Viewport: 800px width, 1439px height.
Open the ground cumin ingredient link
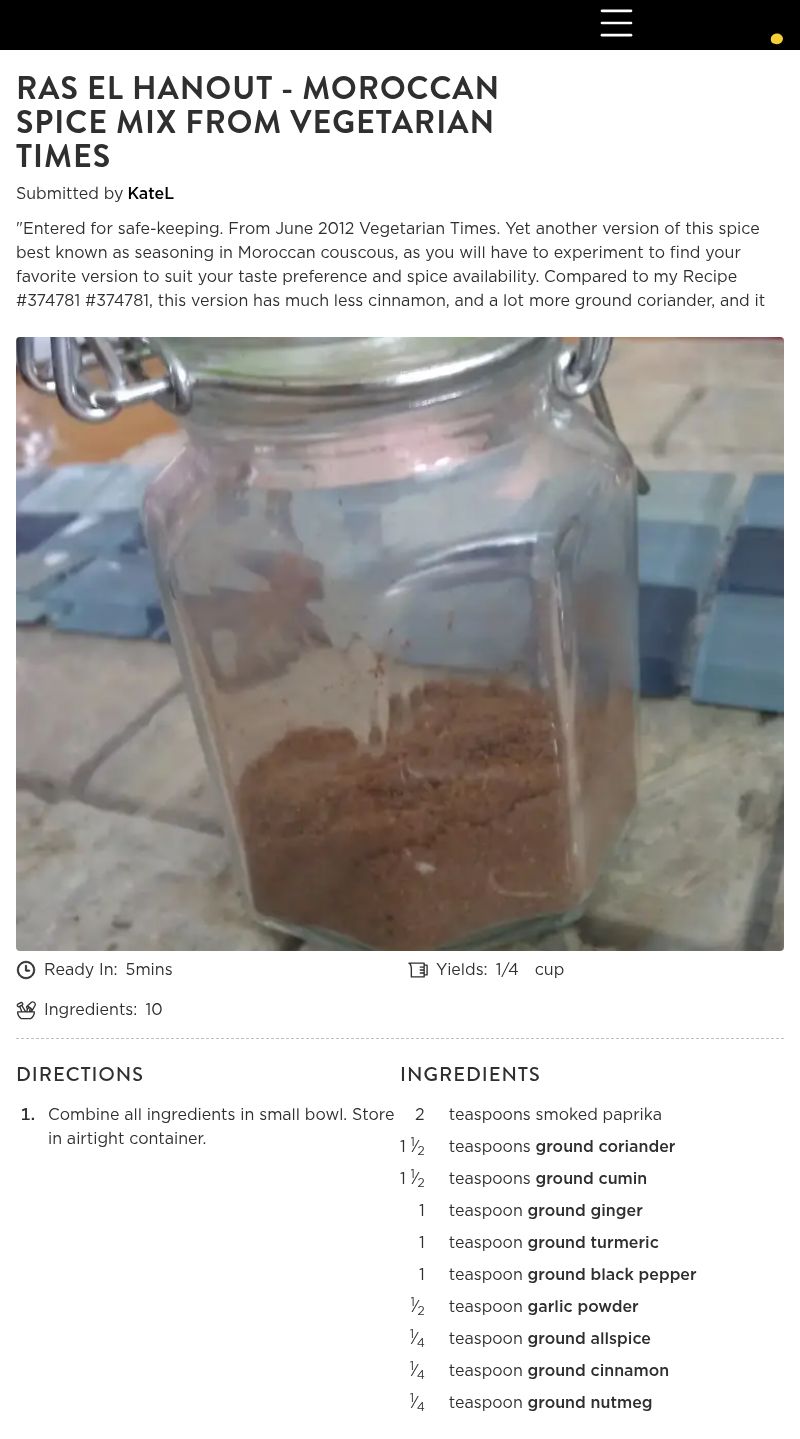(x=591, y=1178)
